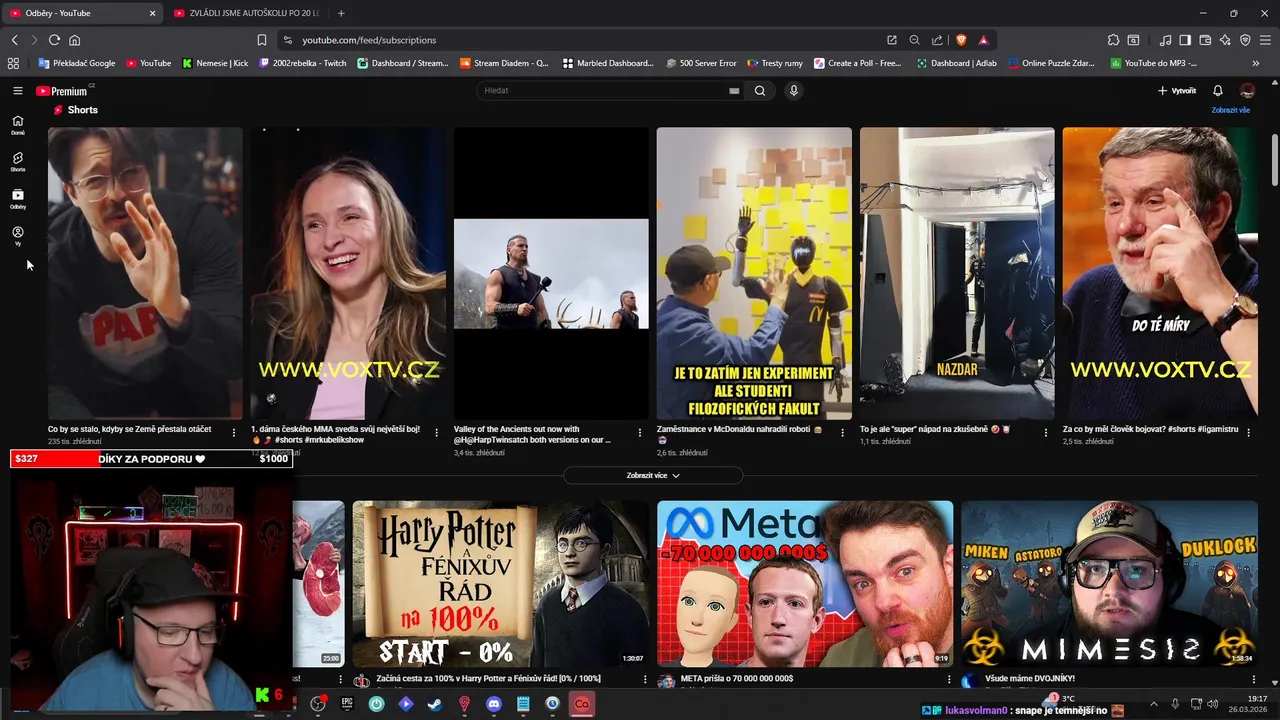Open browser extensions puzzle icon
The image size is (1280, 720).
pyautogui.click(x=1113, y=40)
